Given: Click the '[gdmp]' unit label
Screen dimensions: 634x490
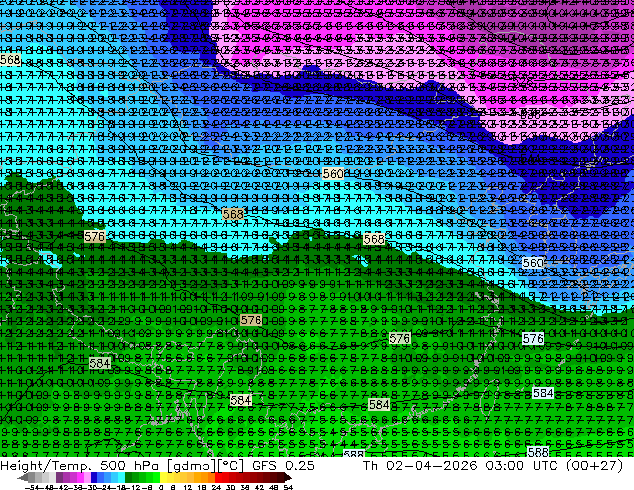Looking at the screenshot, I should [193, 466].
